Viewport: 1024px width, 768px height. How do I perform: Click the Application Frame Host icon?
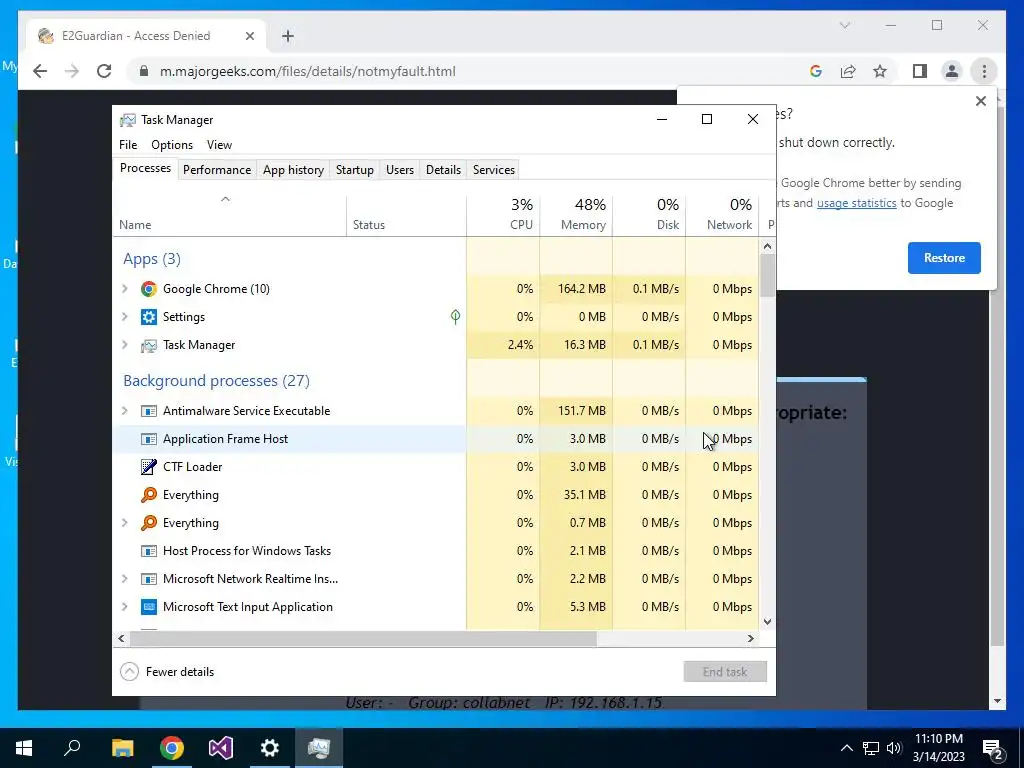pos(149,439)
